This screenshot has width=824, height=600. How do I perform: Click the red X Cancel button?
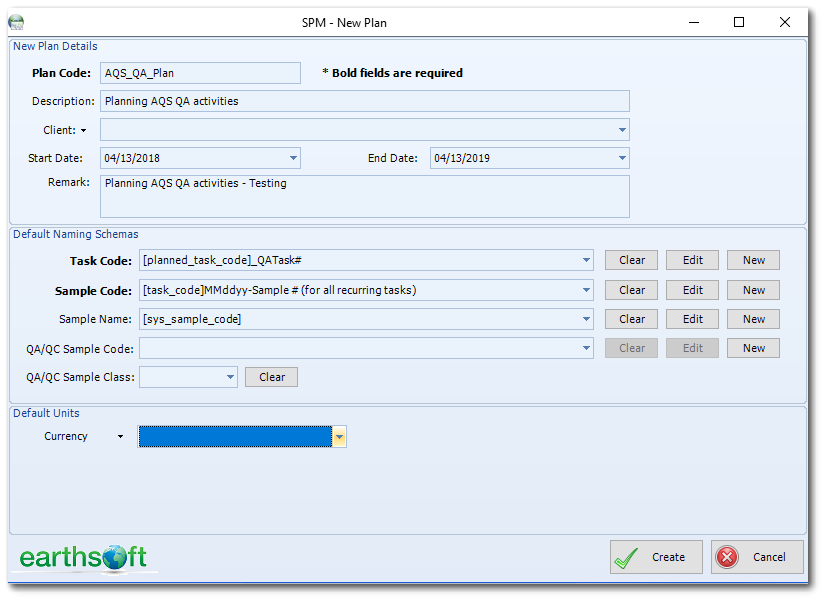(756, 557)
